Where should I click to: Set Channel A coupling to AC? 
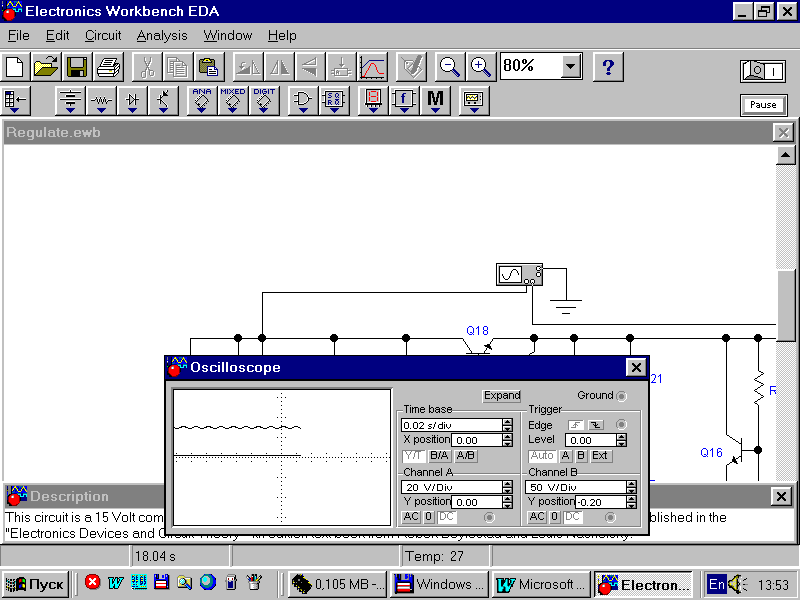[411, 517]
